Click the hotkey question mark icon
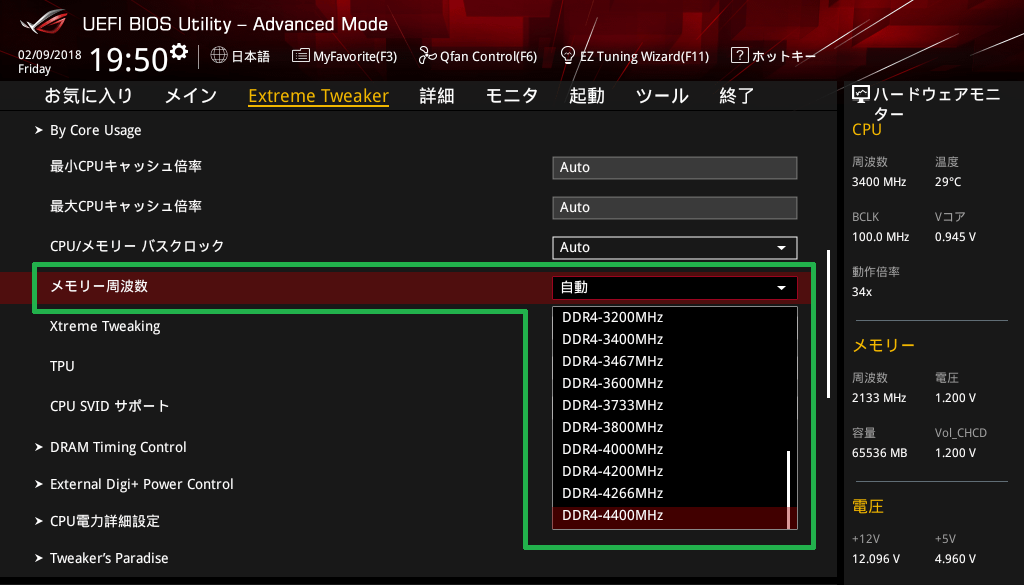Viewport: 1024px width, 585px height. pyautogui.click(x=739, y=55)
